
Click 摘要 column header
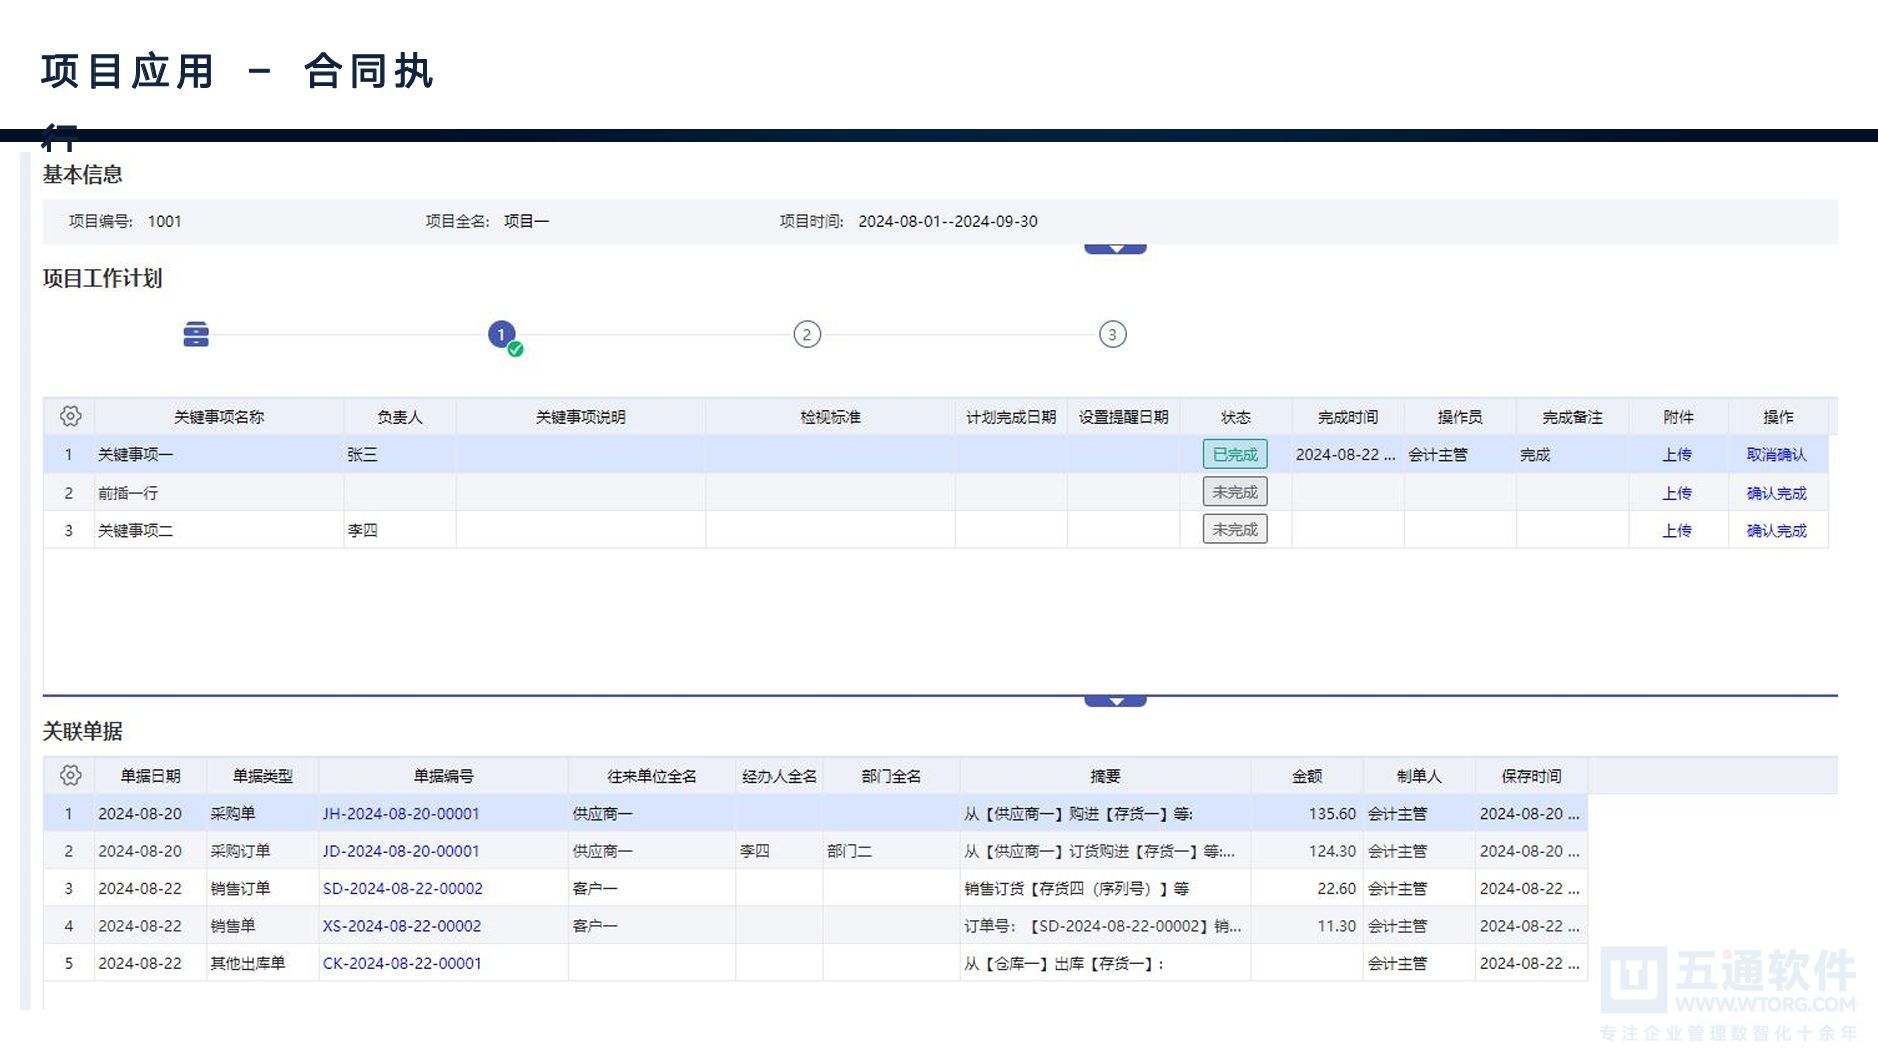[1105, 776]
